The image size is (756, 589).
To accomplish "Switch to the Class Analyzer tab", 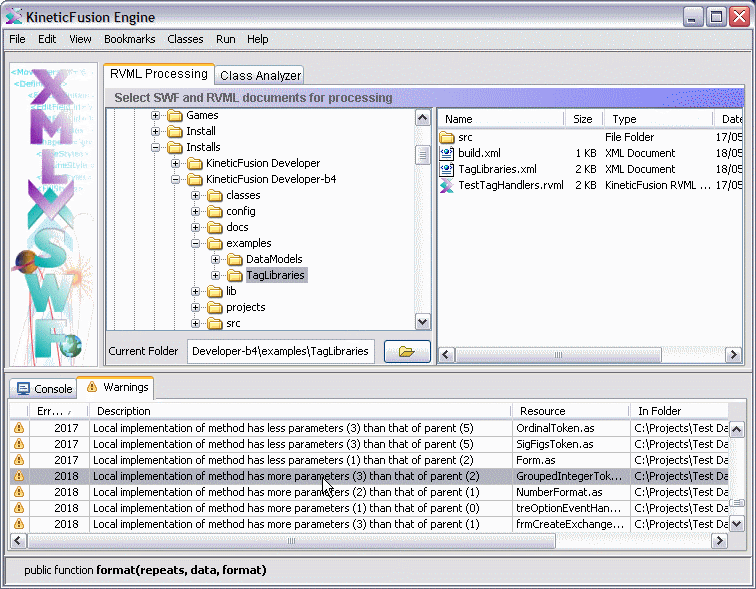I will 260,75.
